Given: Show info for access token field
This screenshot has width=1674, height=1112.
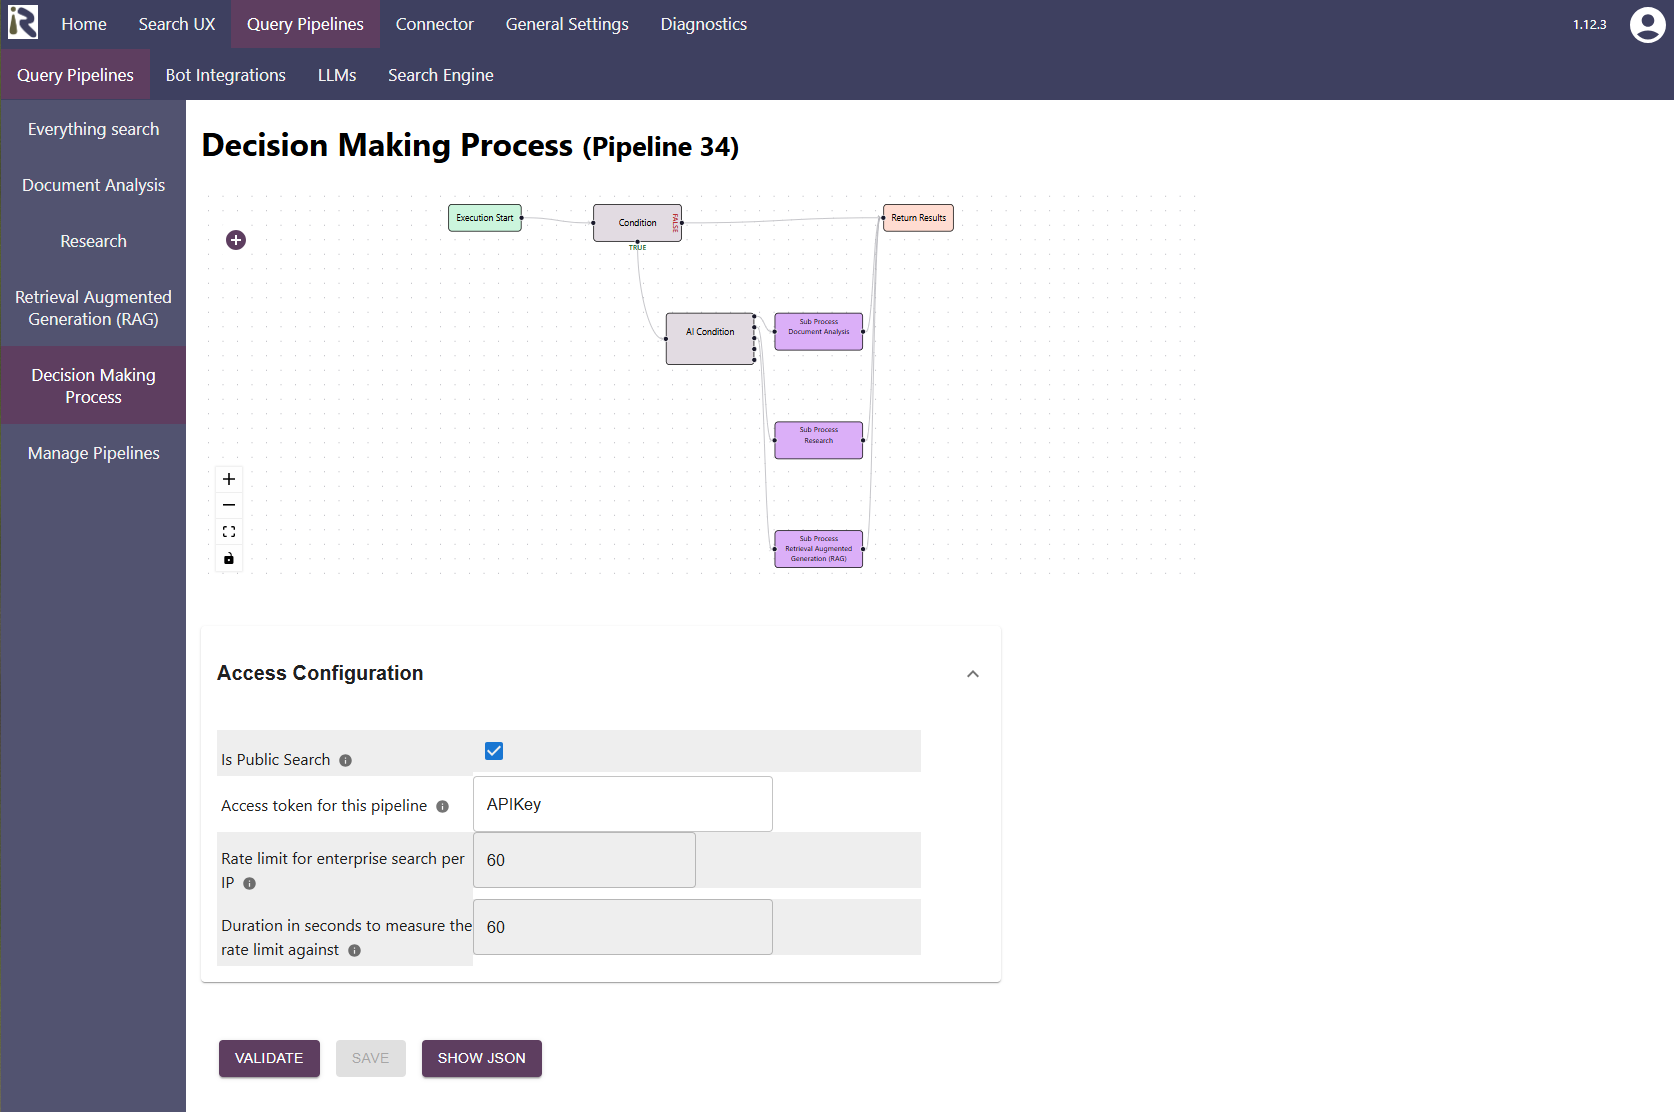Looking at the screenshot, I should (442, 807).
